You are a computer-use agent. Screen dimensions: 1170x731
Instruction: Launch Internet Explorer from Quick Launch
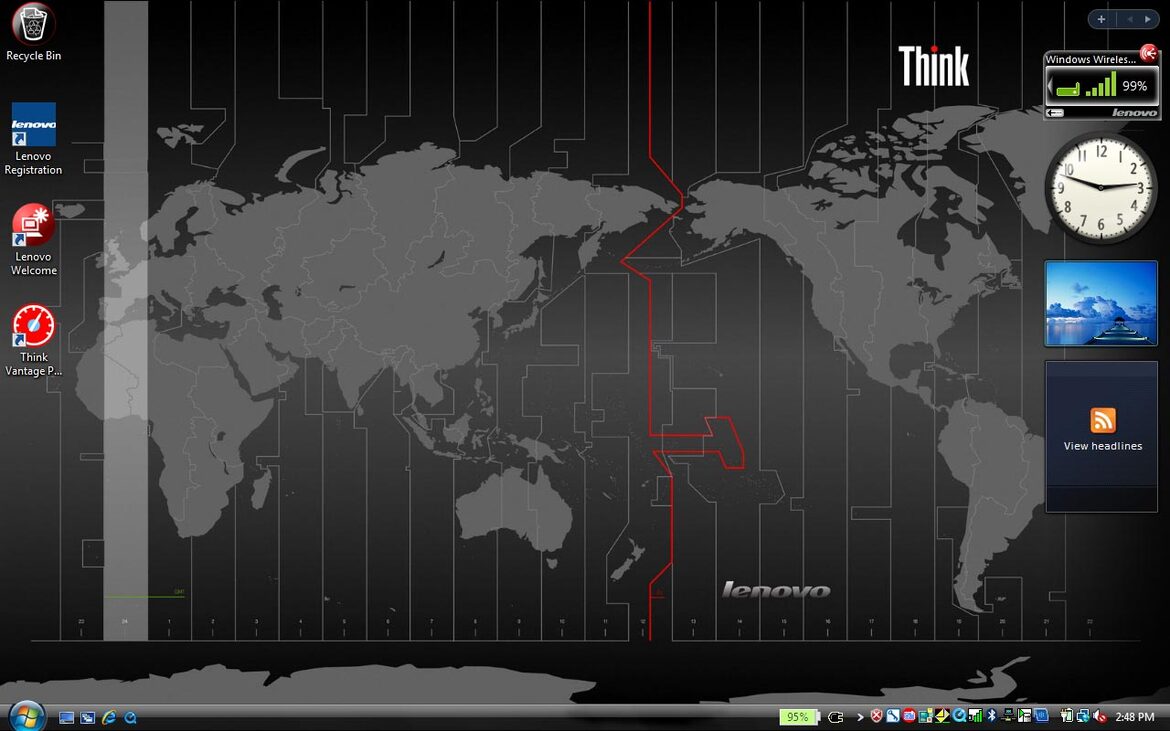point(109,718)
